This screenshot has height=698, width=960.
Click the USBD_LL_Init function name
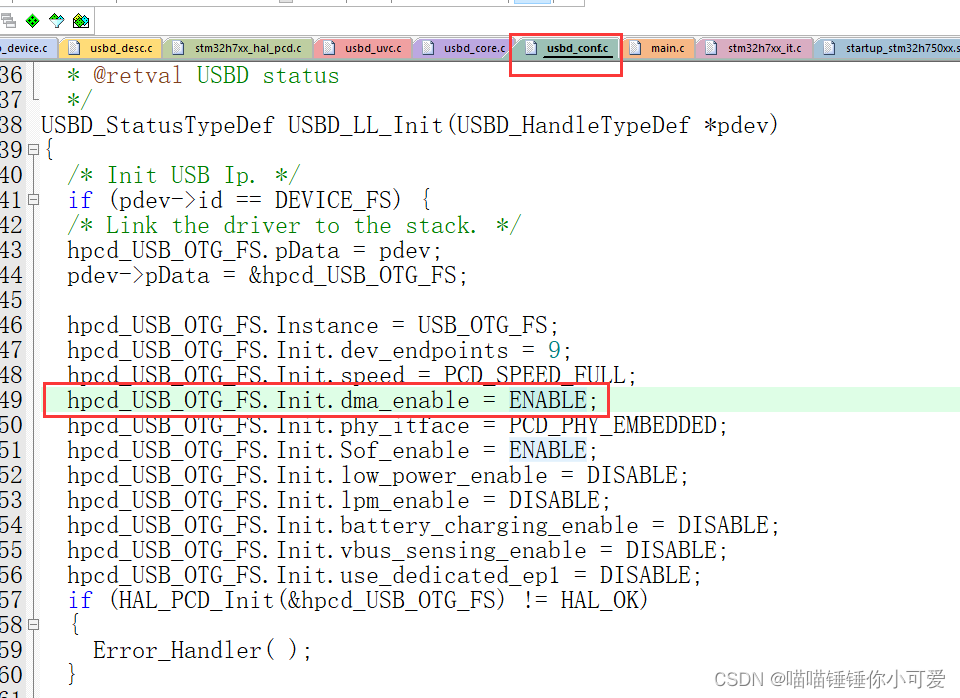pyautogui.click(x=365, y=126)
